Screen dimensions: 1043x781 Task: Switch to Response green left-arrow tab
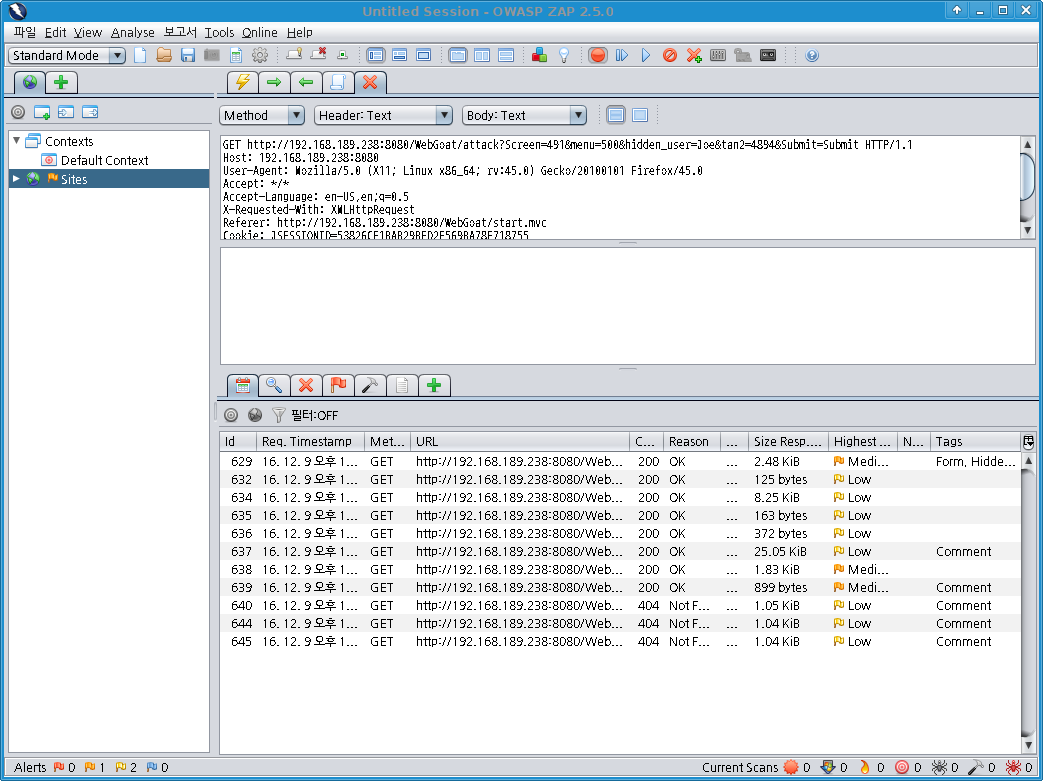[306, 82]
